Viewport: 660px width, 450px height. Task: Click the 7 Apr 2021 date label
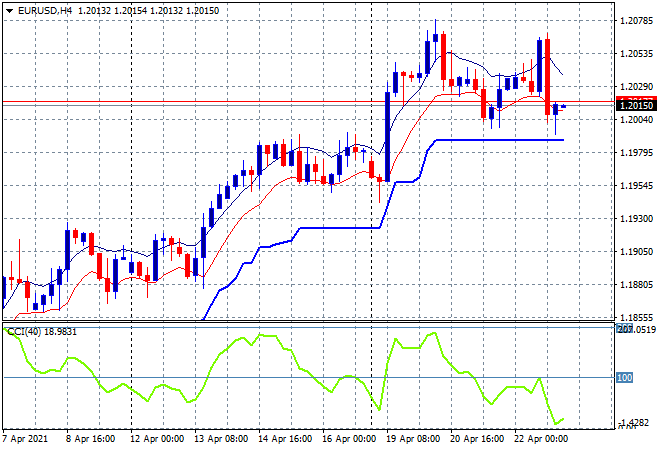click(x=25, y=439)
